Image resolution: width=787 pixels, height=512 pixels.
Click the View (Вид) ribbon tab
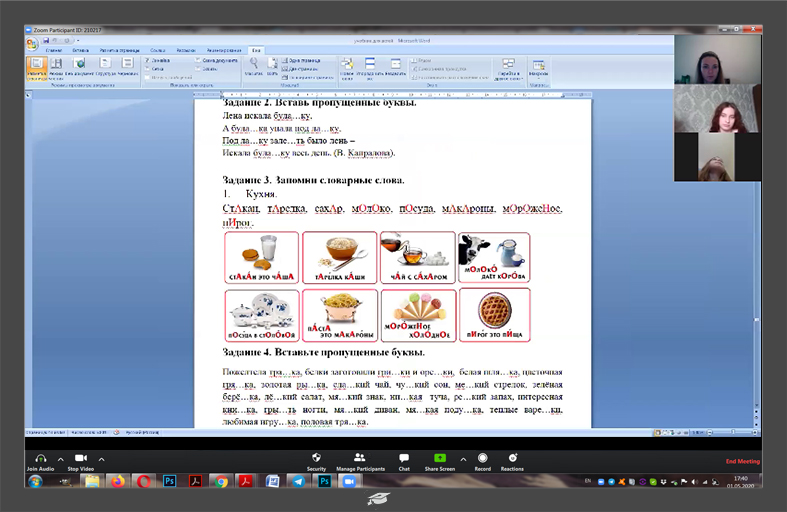click(256, 50)
